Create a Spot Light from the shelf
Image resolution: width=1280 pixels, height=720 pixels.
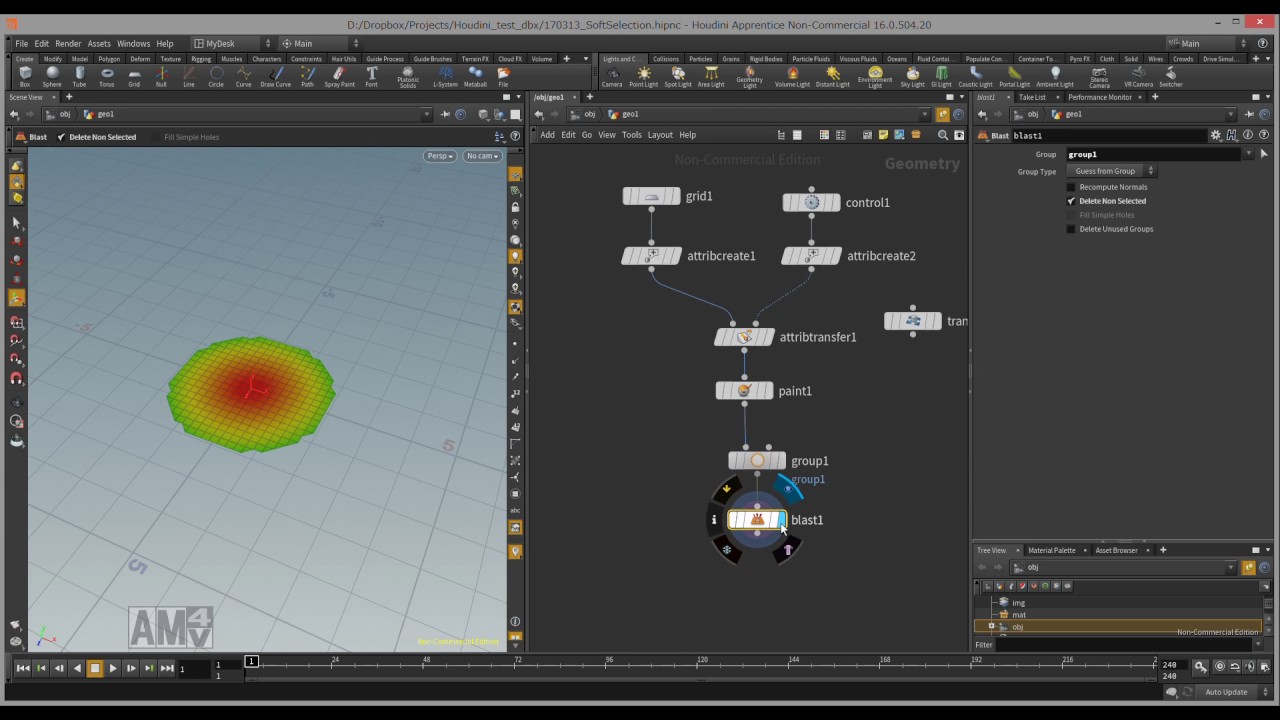pyautogui.click(x=678, y=76)
